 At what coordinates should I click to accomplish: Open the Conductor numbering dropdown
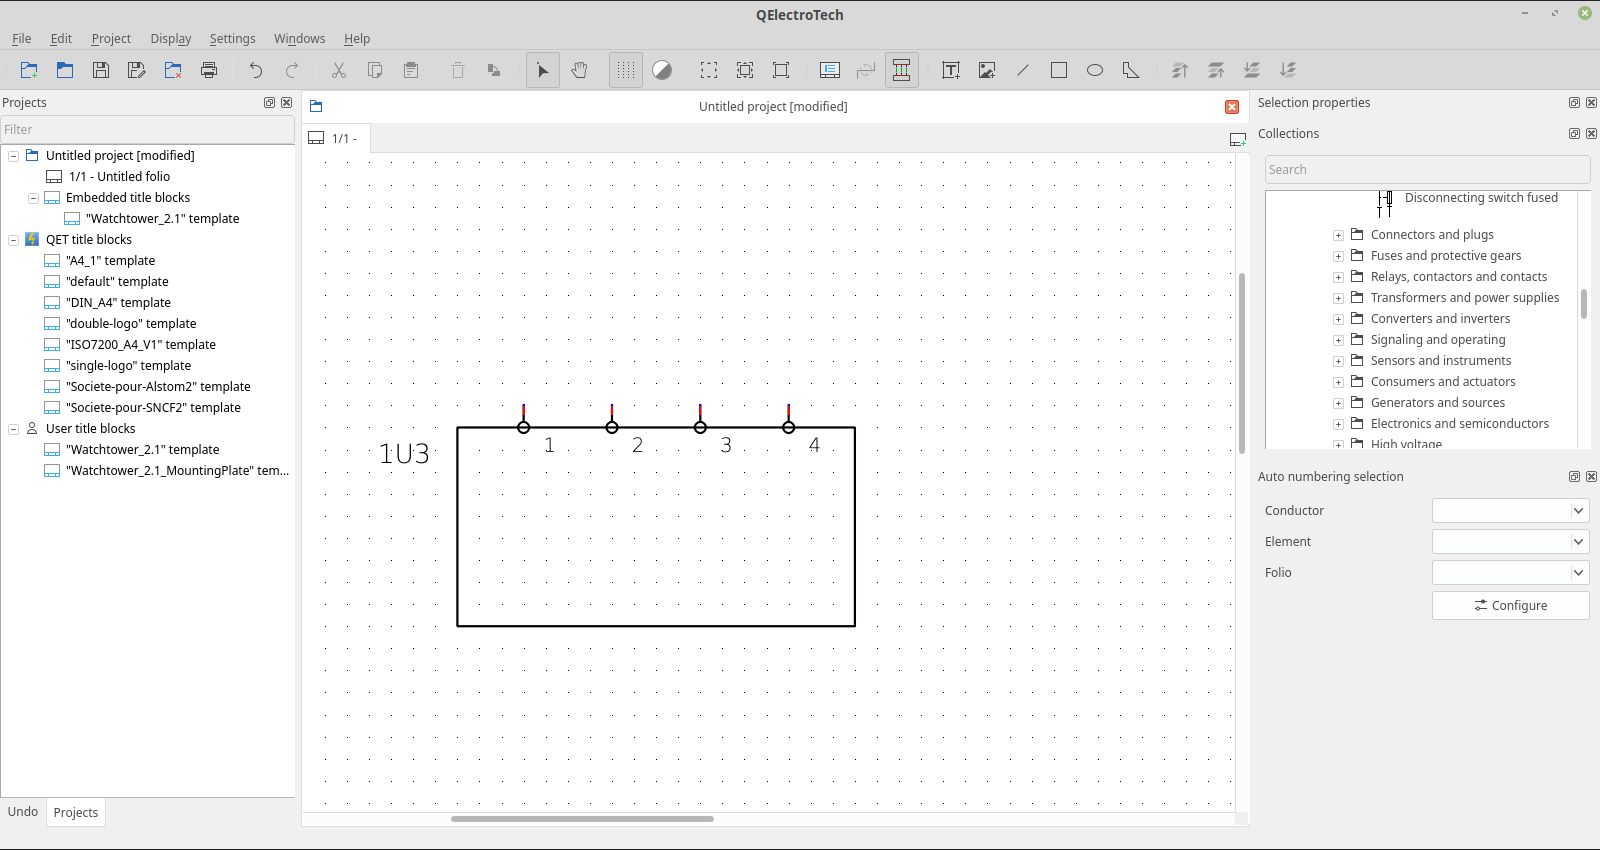(1510, 511)
